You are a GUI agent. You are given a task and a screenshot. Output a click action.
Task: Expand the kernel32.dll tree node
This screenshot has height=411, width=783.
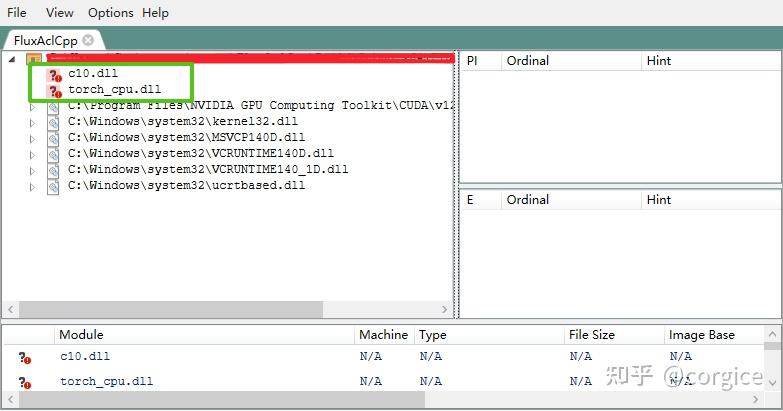[x=32, y=123]
